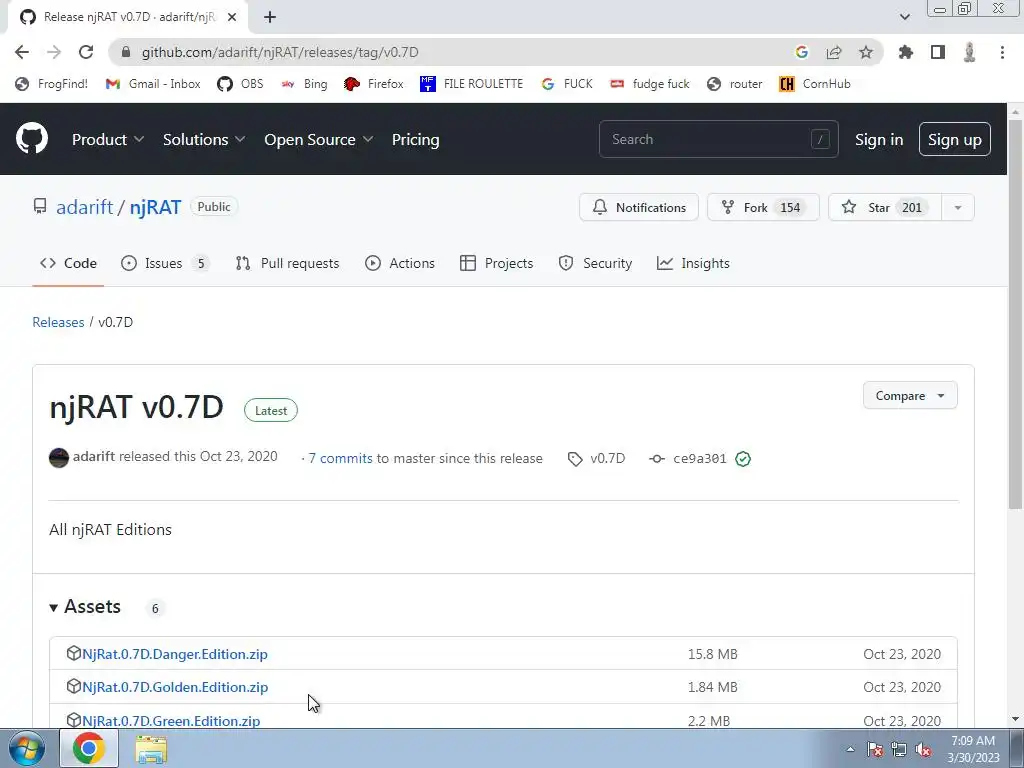Download NjRat.0.7D.Green.Edition.zip
1024x768 pixels.
click(x=171, y=720)
